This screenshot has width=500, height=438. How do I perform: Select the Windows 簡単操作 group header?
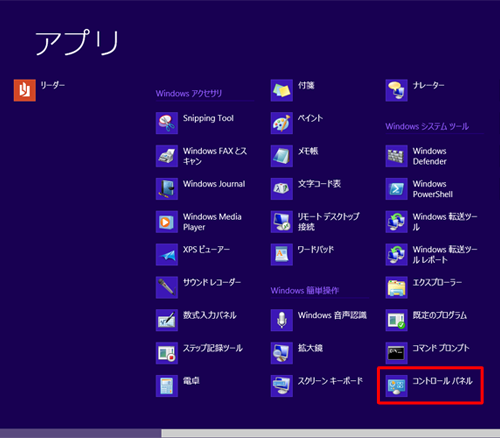pos(305,291)
